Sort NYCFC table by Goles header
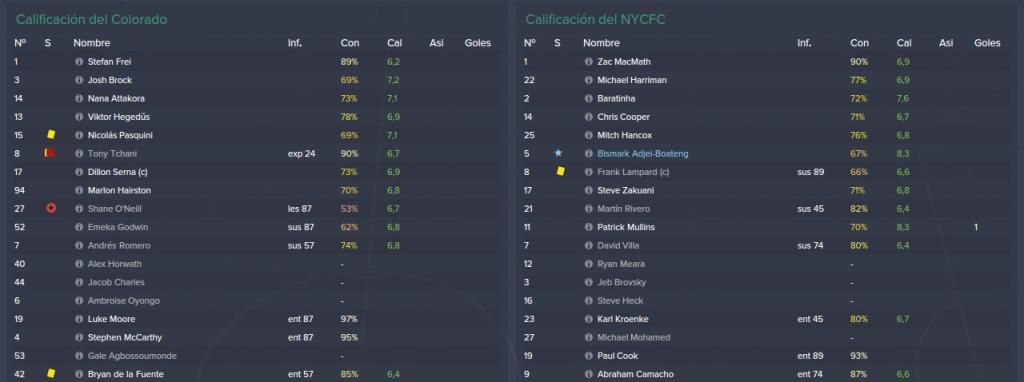This screenshot has height=382, width=1024. click(x=987, y=43)
